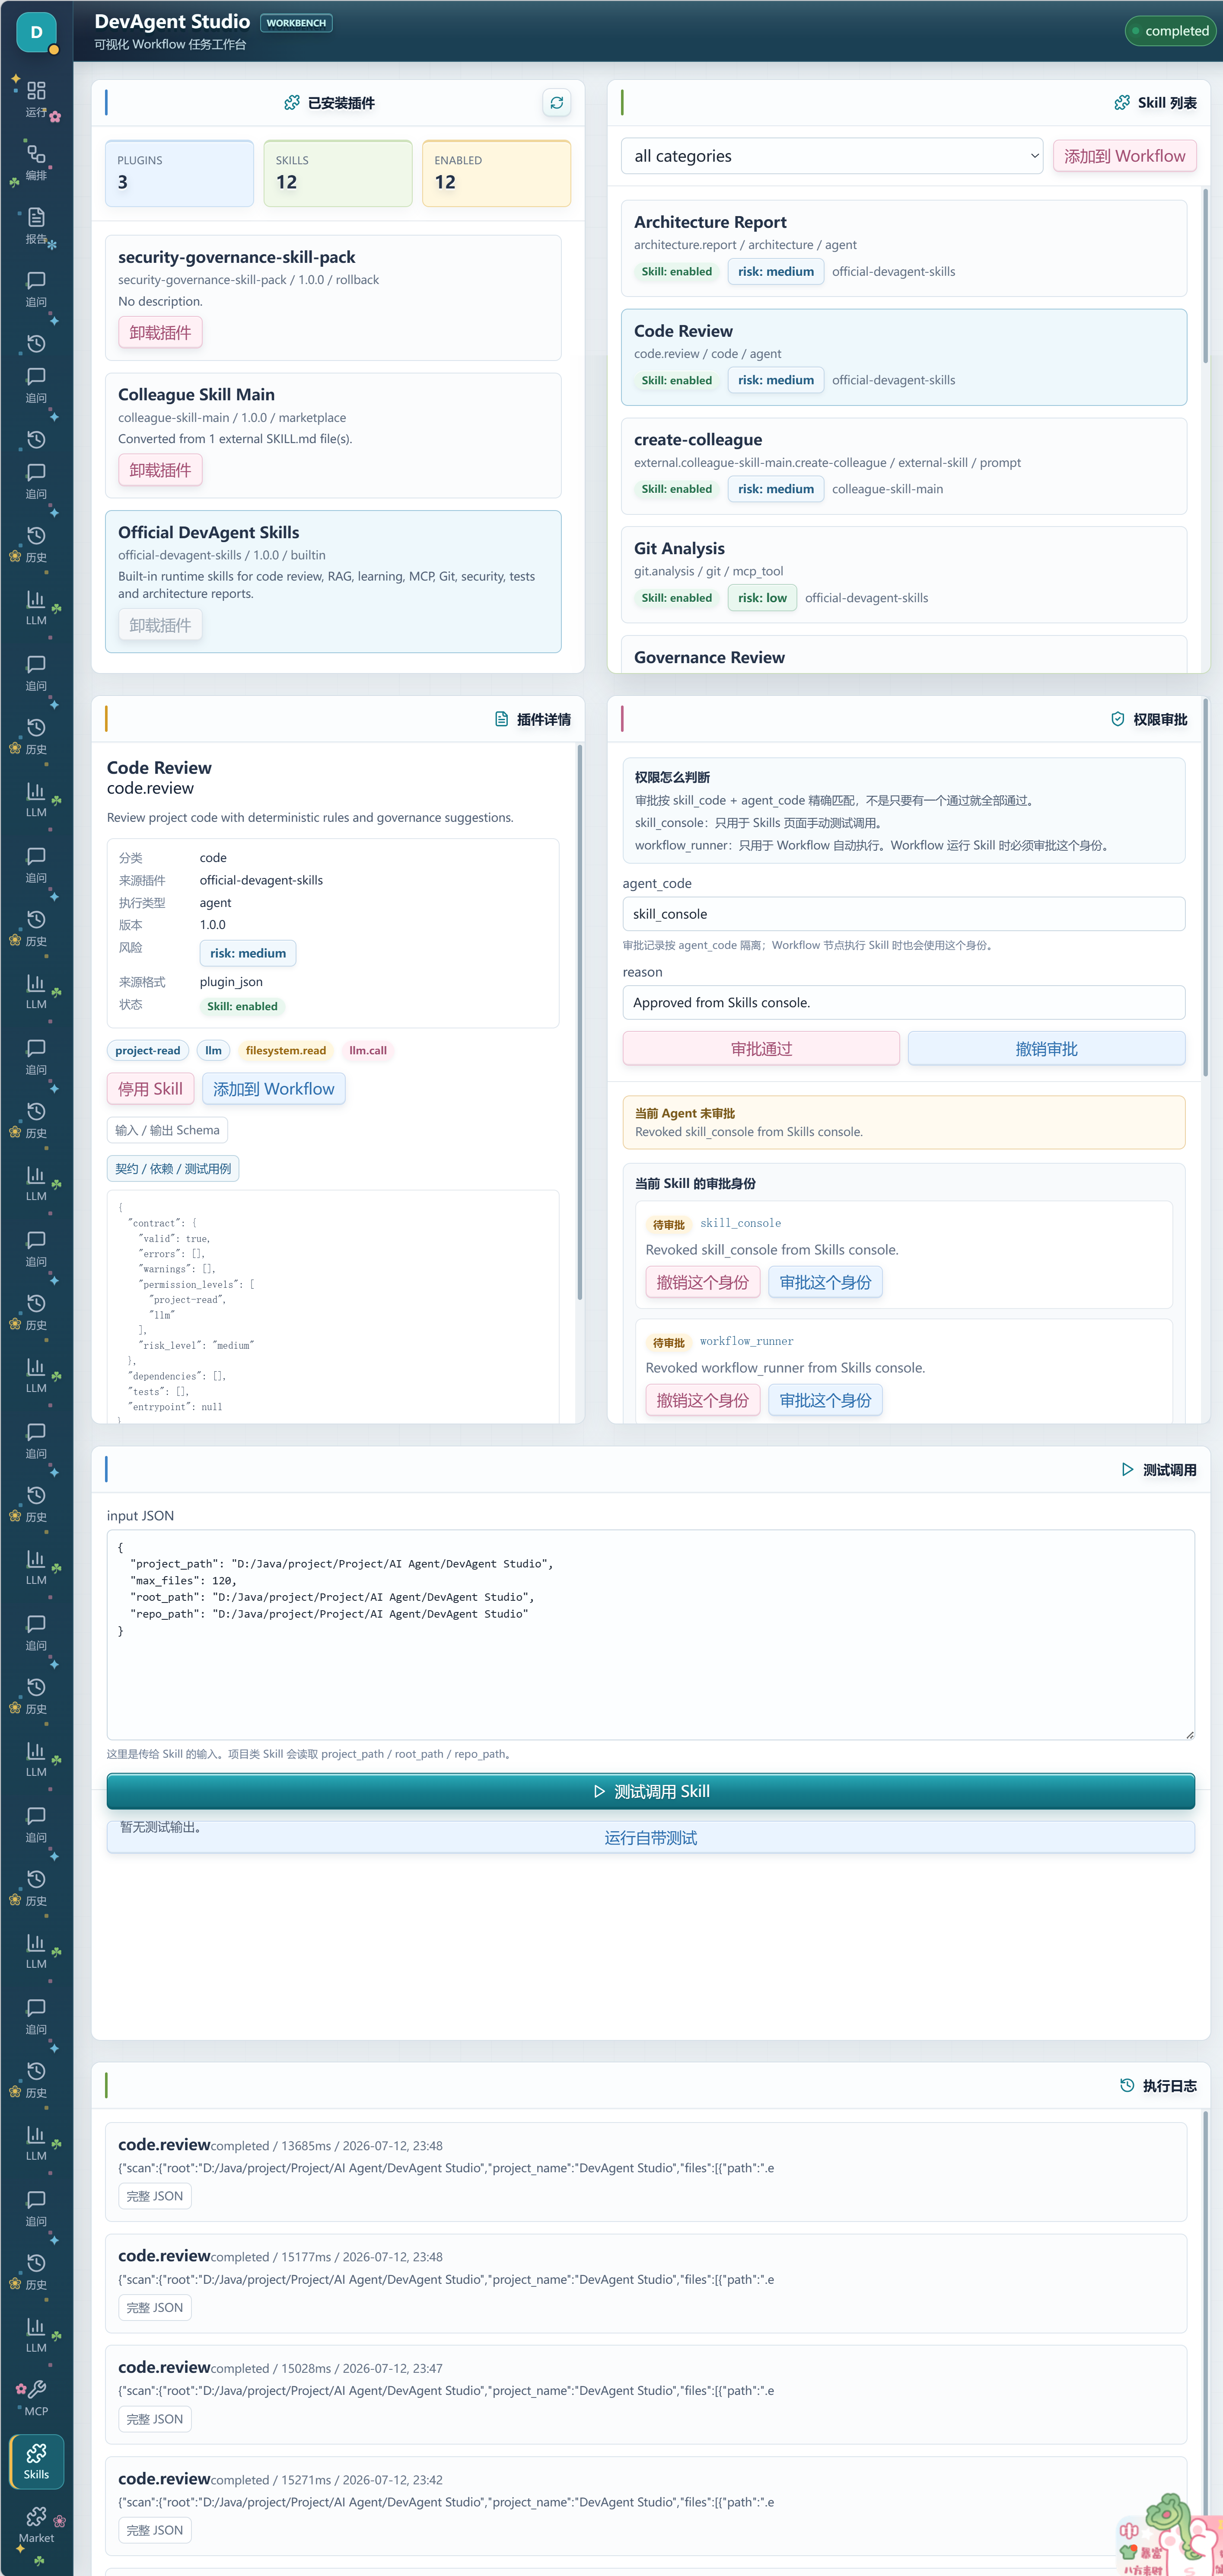Click 添加到 Workflow next to all categories
Viewport: 1223px width, 2576px height.
tap(1124, 156)
